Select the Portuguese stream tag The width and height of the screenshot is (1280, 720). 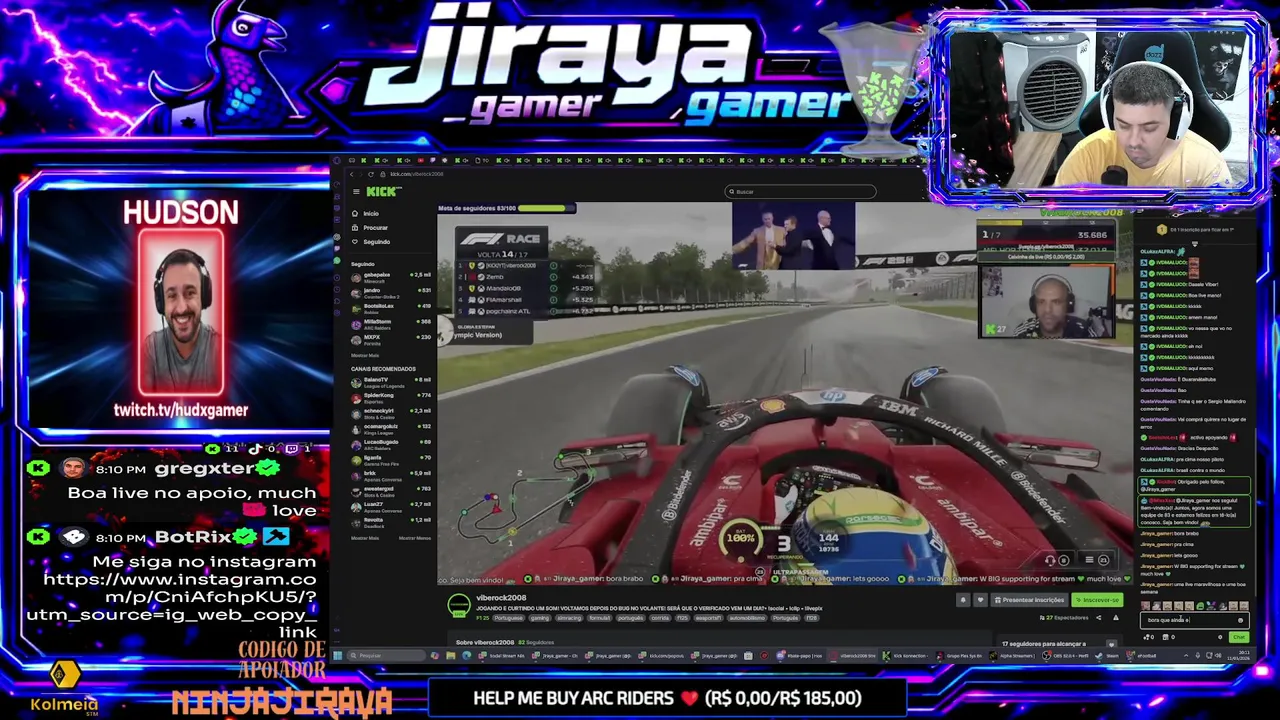pos(509,618)
